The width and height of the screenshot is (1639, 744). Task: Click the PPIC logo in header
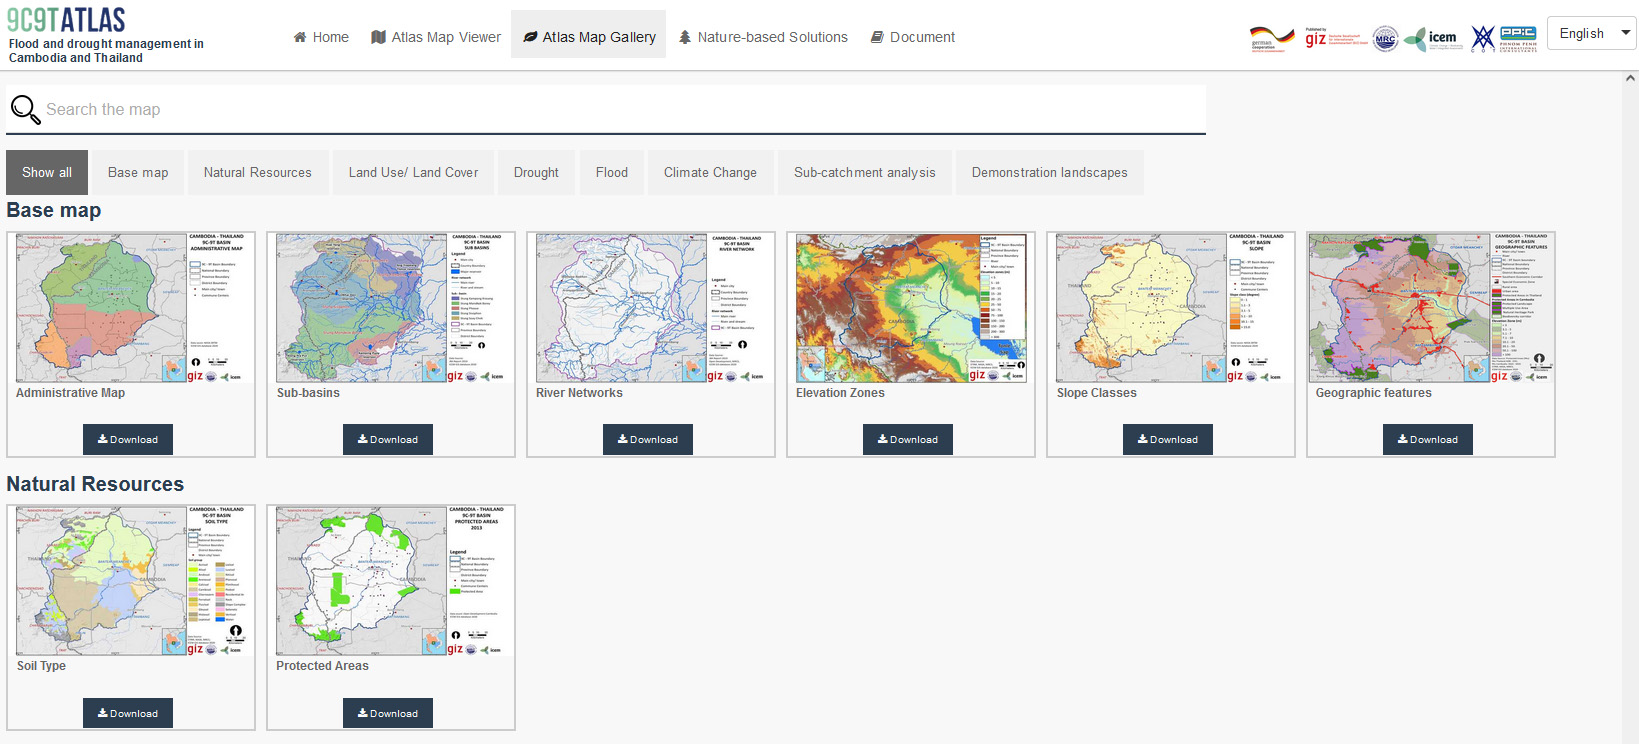coord(1518,39)
